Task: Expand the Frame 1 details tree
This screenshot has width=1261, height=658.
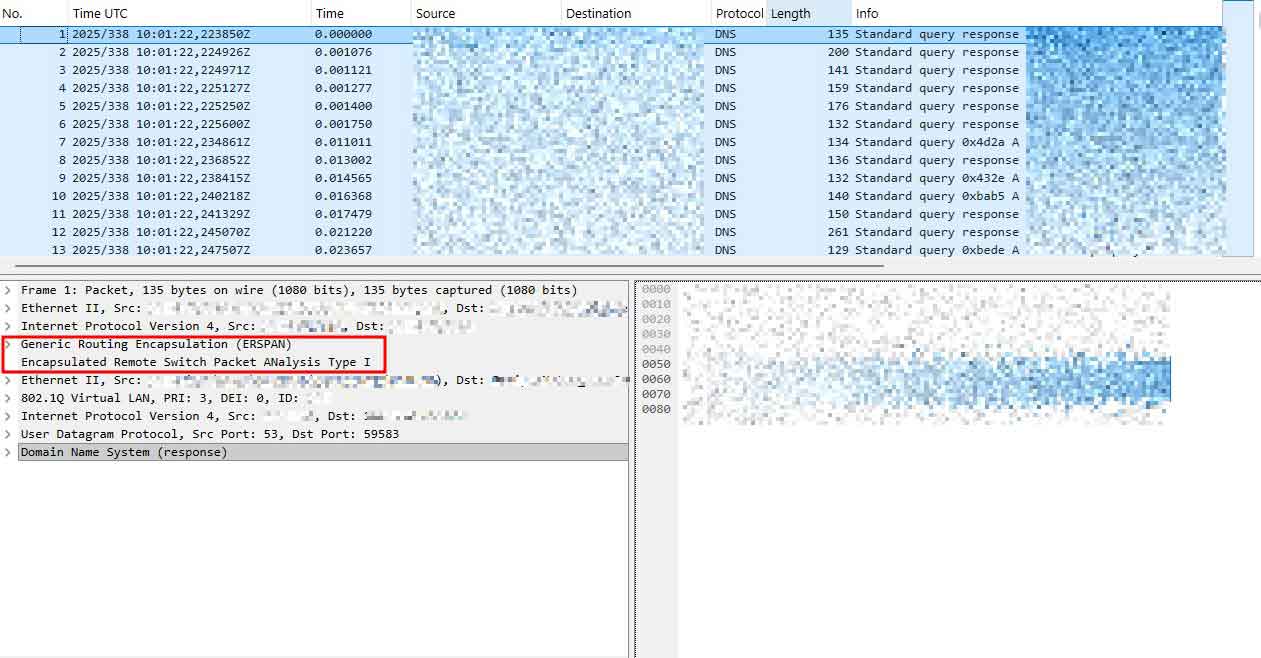Action: pos(8,290)
